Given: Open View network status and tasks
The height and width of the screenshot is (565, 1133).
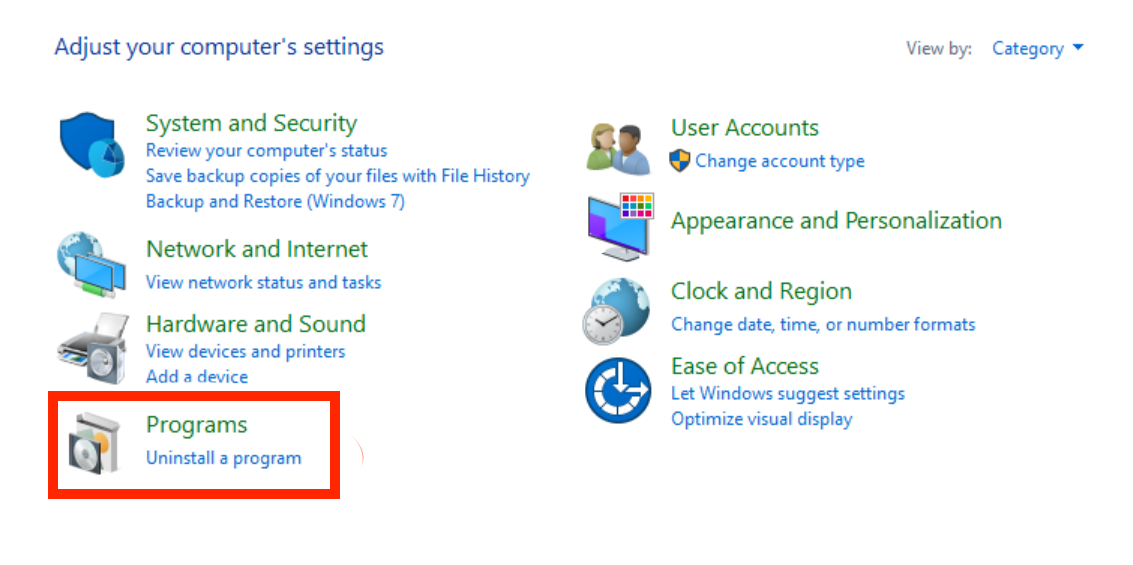Looking at the screenshot, I should click(263, 282).
